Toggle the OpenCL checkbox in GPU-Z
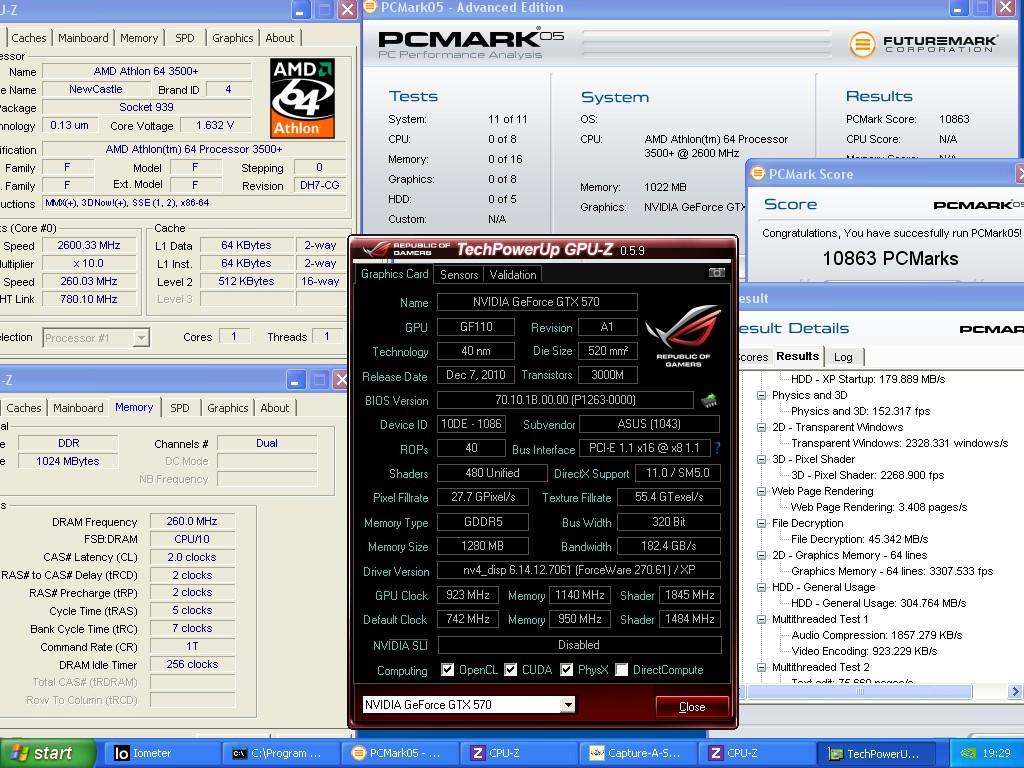Image resolution: width=1024 pixels, height=768 pixels. coord(447,669)
